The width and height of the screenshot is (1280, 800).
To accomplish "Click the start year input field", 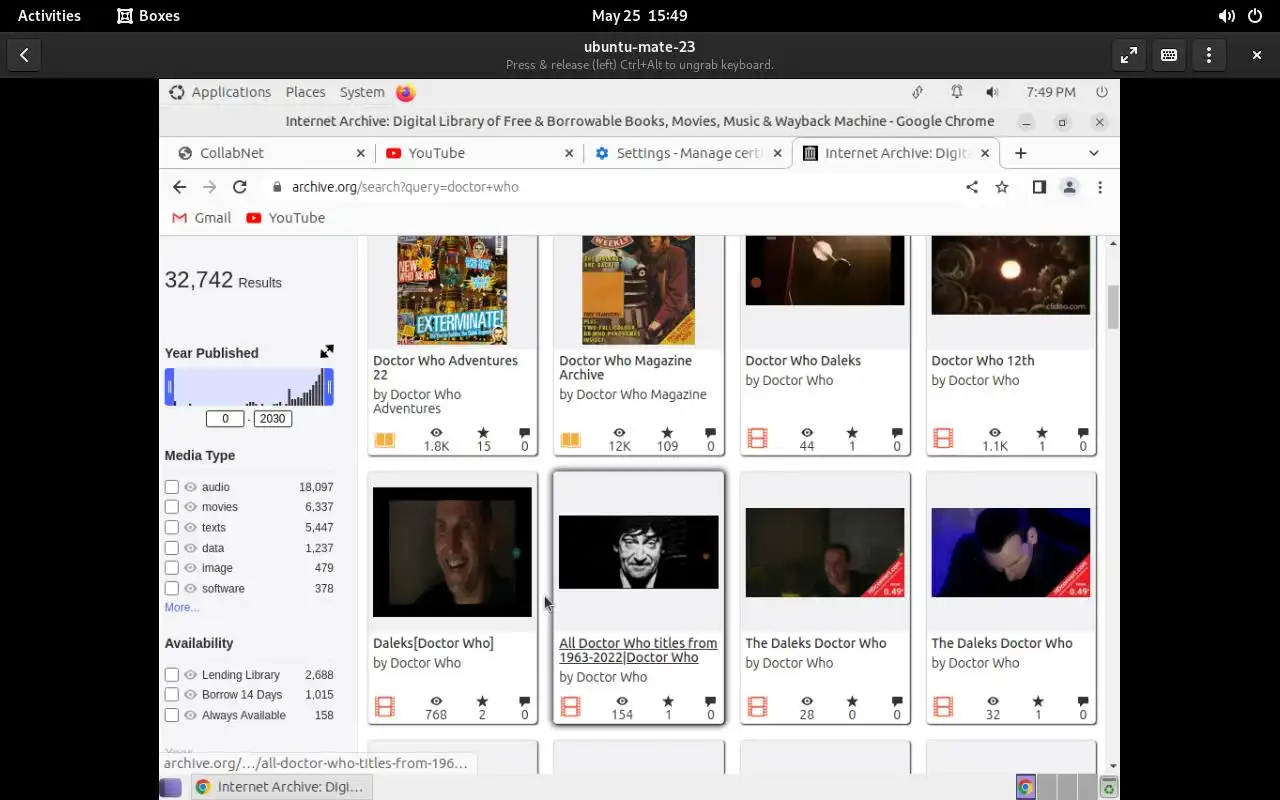I will (225, 419).
